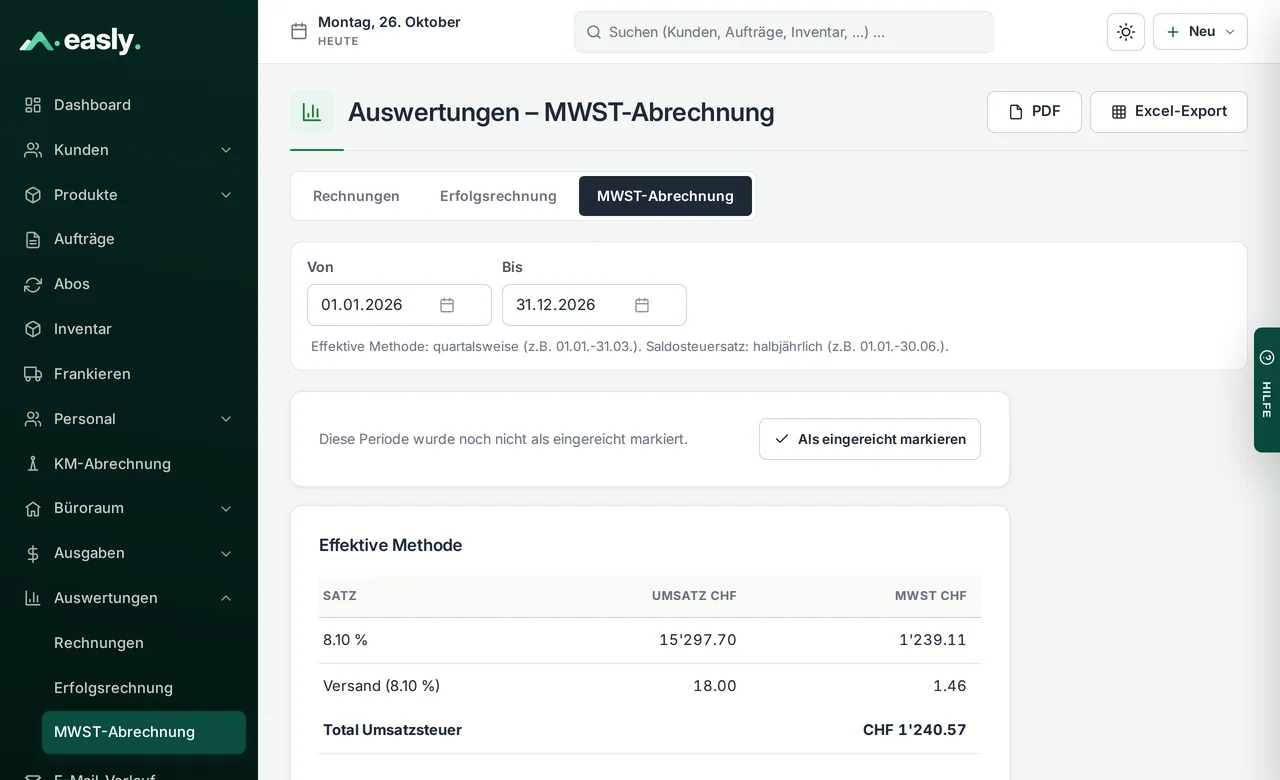Expand the Ausgaben submenu chevron
This screenshot has width=1280, height=780.
[226, 553]
